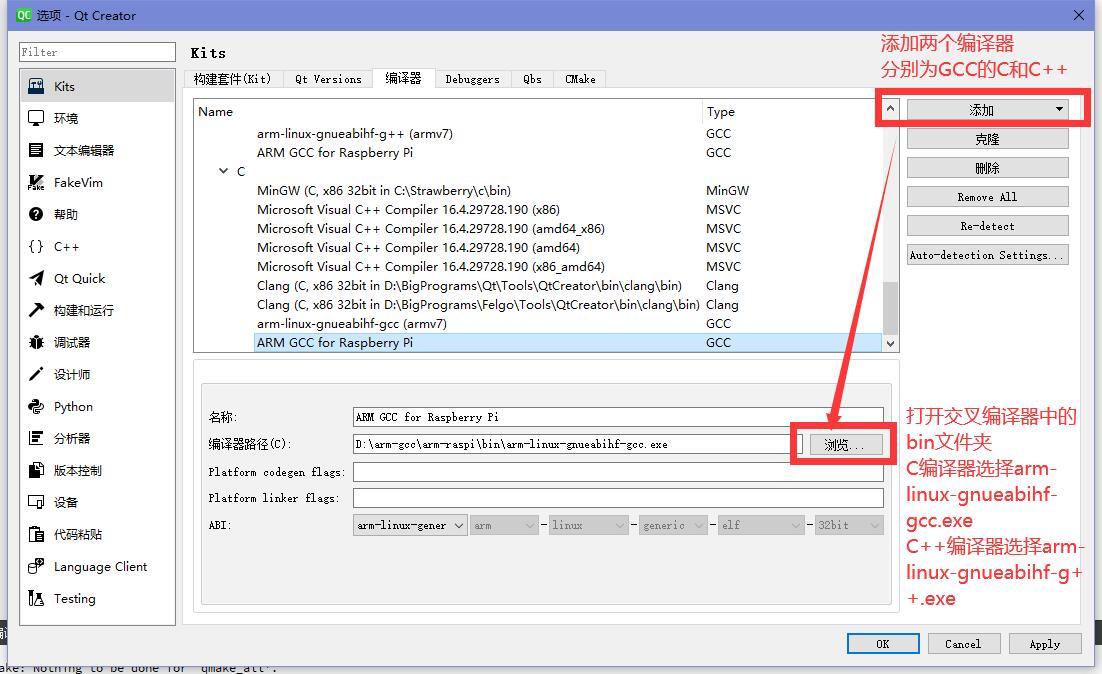Open the 帮助 settings category
1102x674 pixels.
[x=97, y=214]
